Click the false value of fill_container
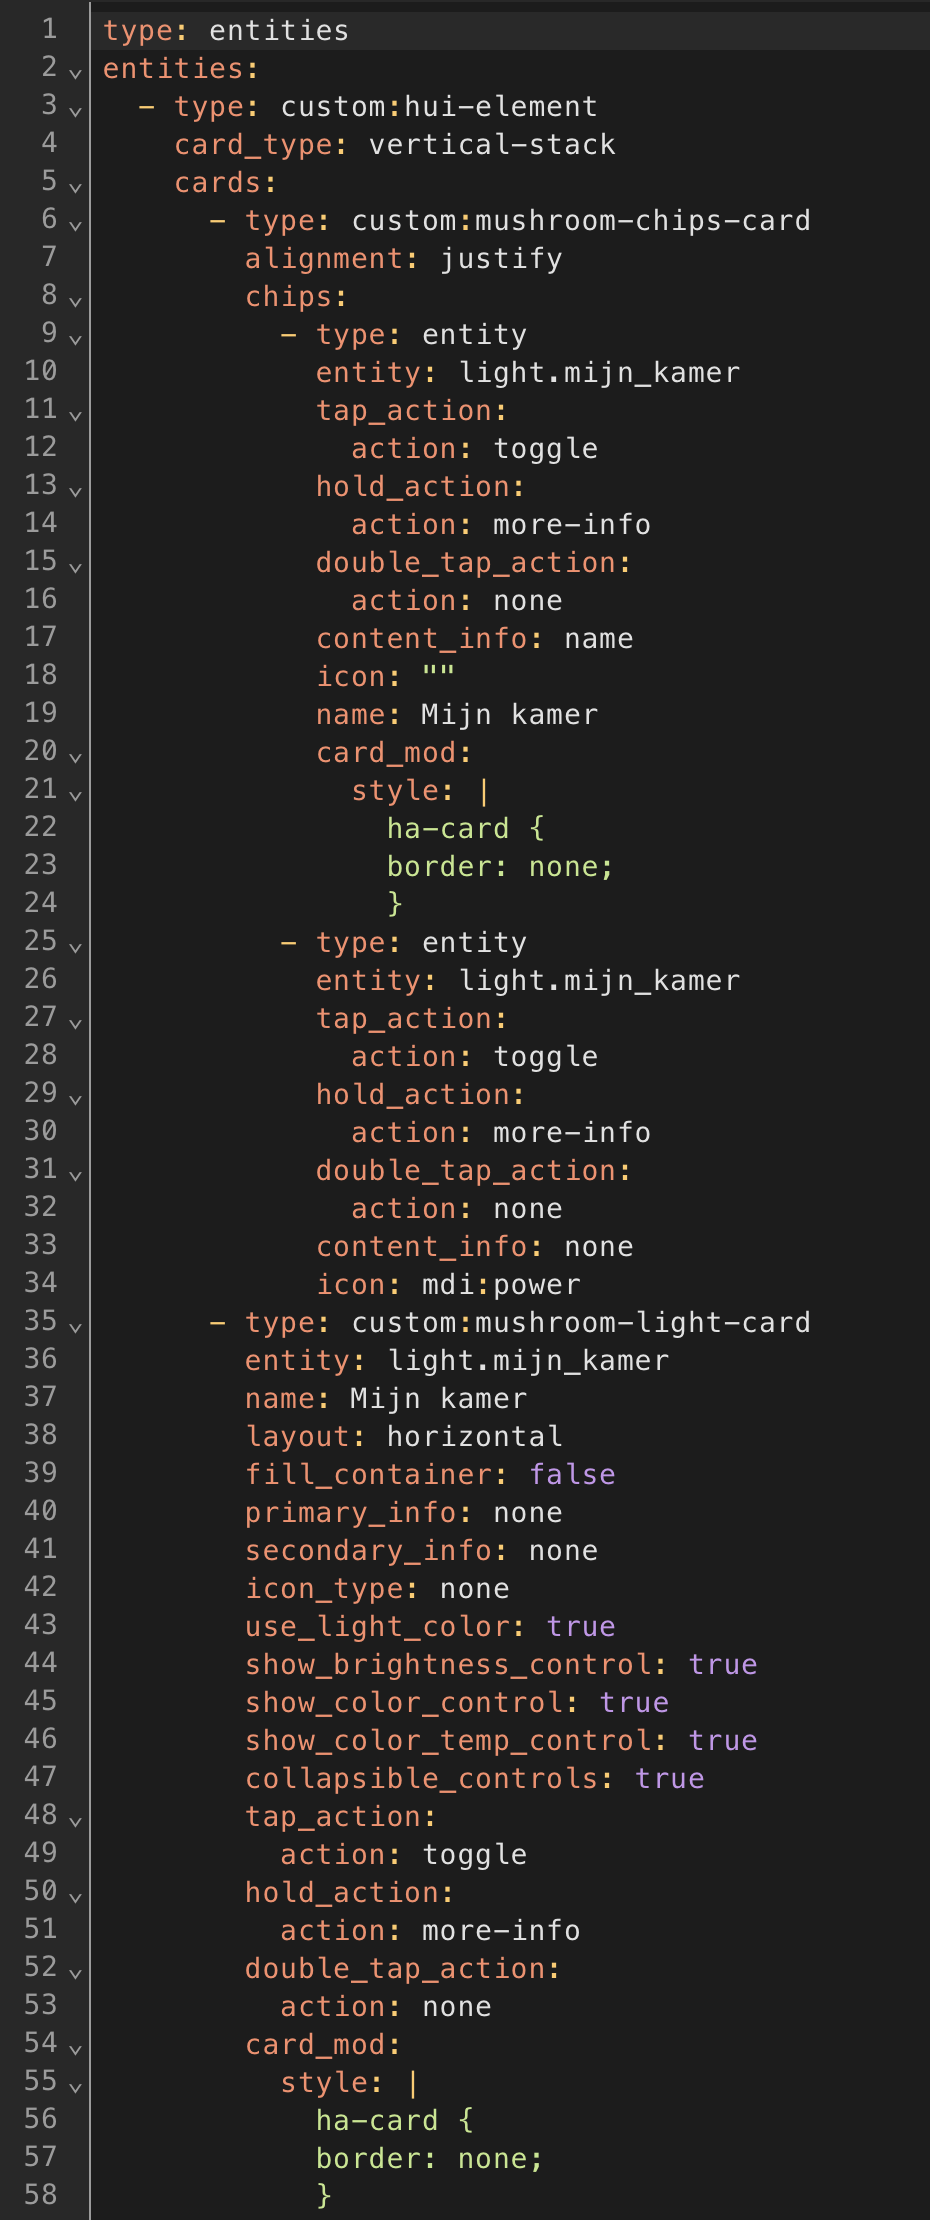The image size is (930, 2220). point(572,1475)
